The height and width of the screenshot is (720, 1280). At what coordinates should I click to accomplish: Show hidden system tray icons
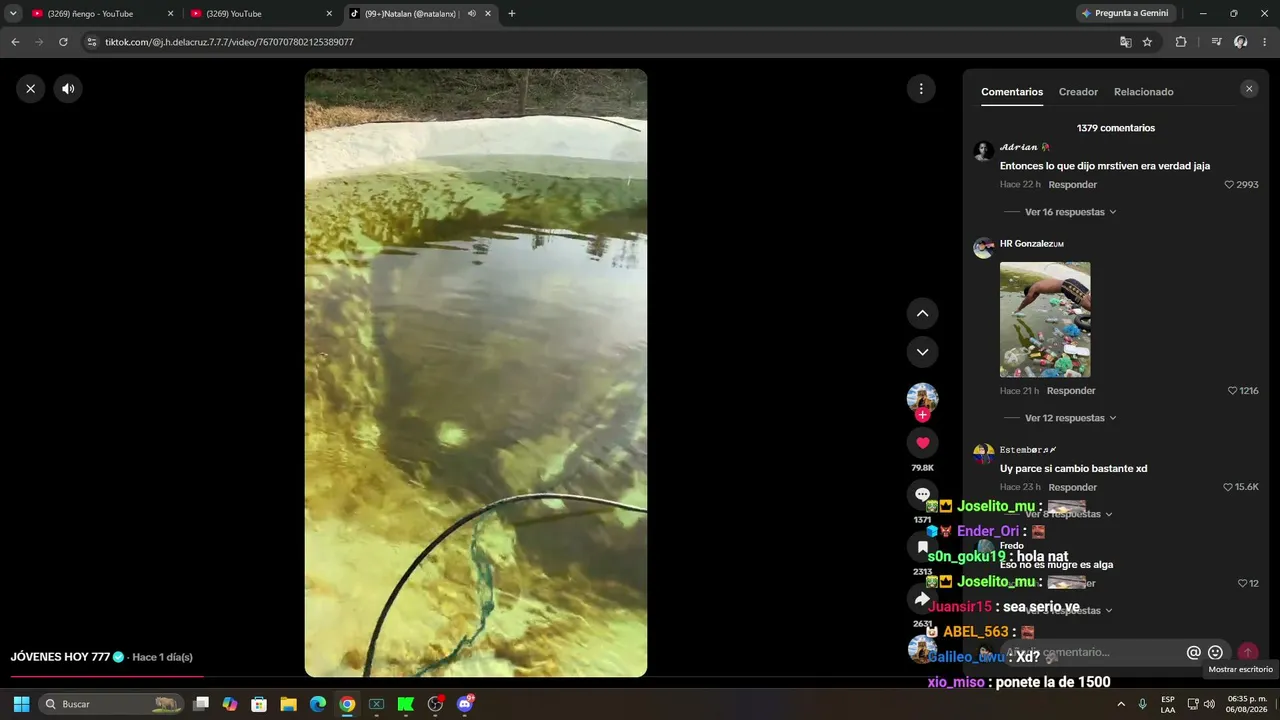1120,704
